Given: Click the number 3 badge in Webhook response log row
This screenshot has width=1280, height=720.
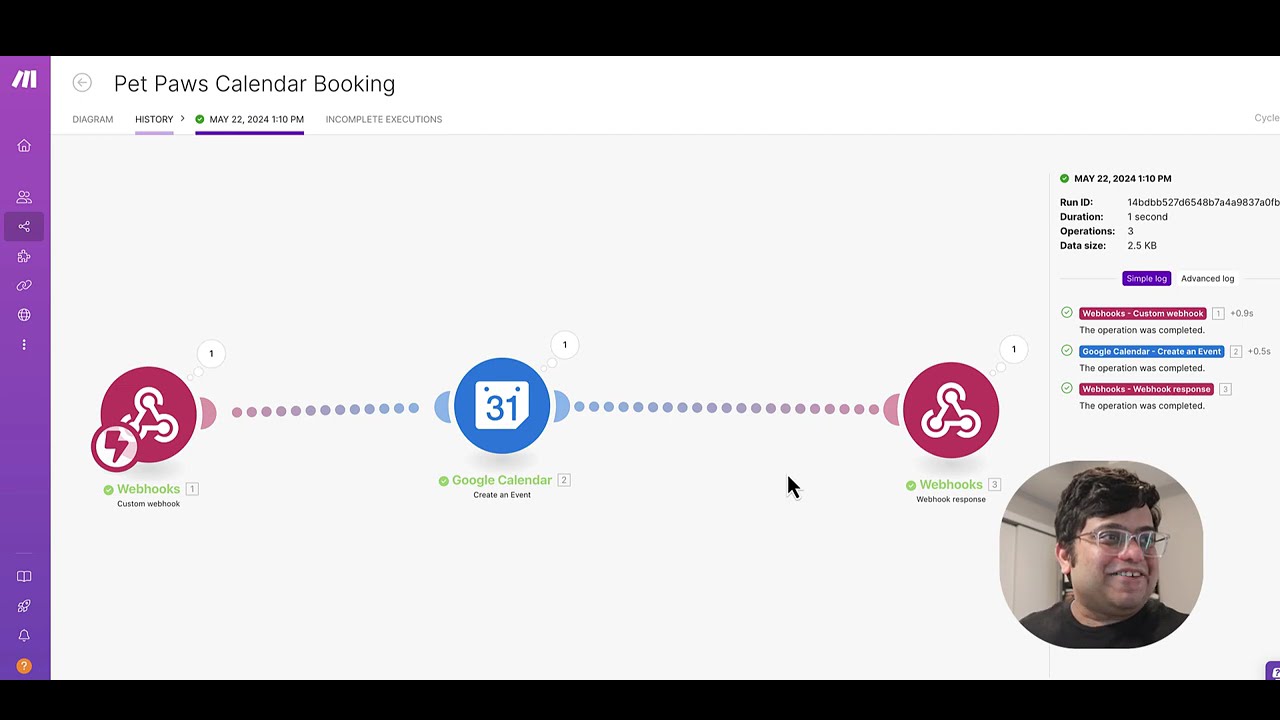Looking at the screenshot, I should pyautogui.click(x=1225, y=389).
